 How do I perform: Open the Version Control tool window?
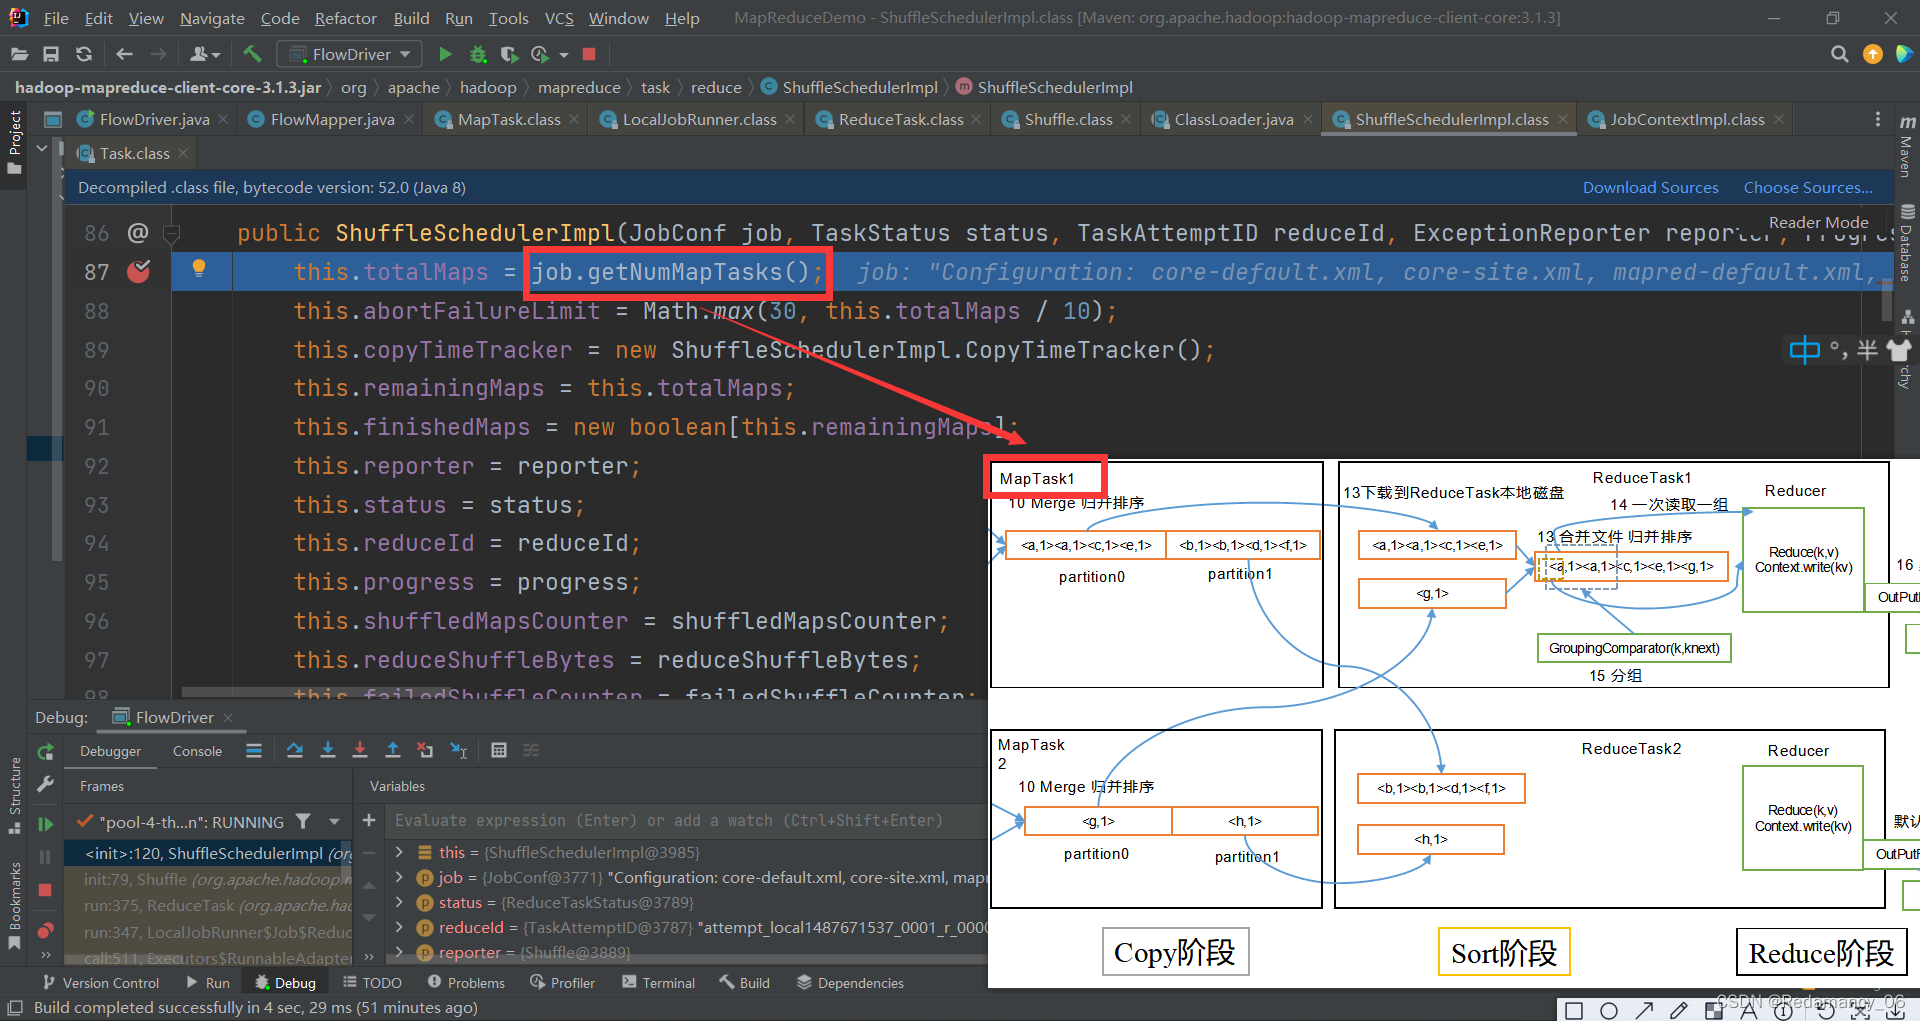tap(100, 983)
